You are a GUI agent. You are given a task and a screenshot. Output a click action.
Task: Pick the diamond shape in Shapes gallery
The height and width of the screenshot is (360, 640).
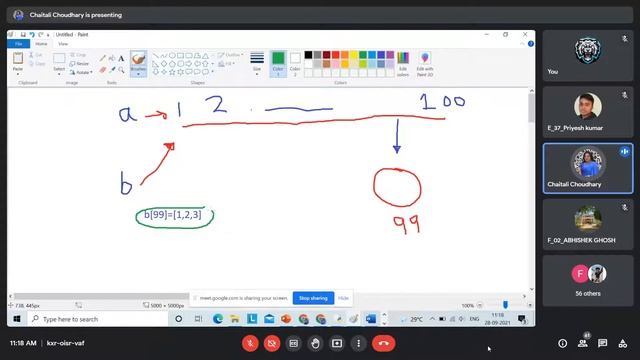(164, 64)
